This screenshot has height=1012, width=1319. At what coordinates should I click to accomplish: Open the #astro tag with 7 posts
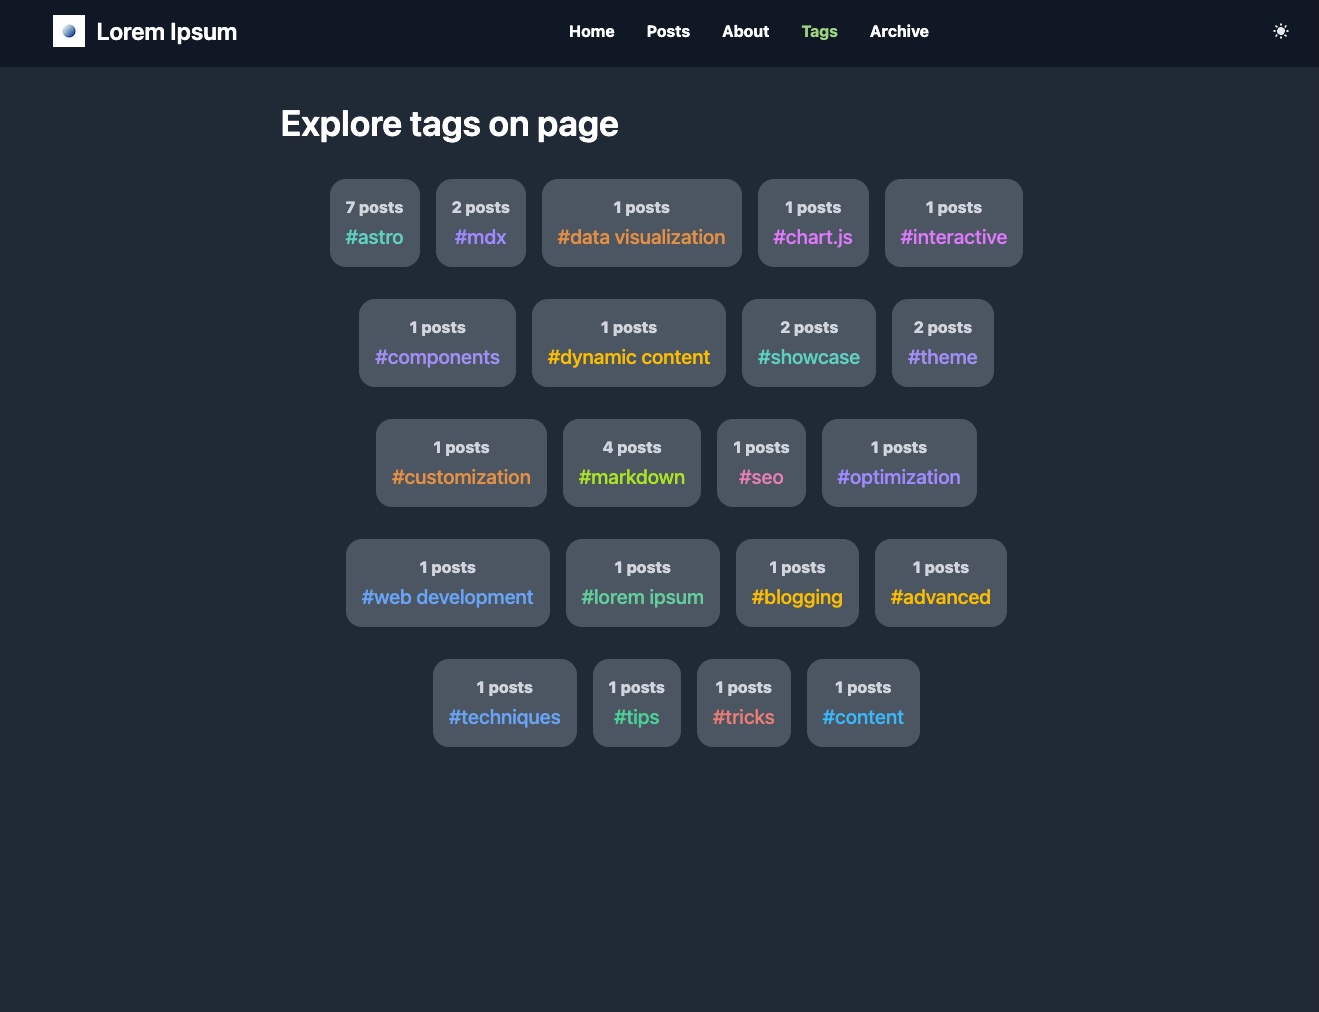coord(374,223)
